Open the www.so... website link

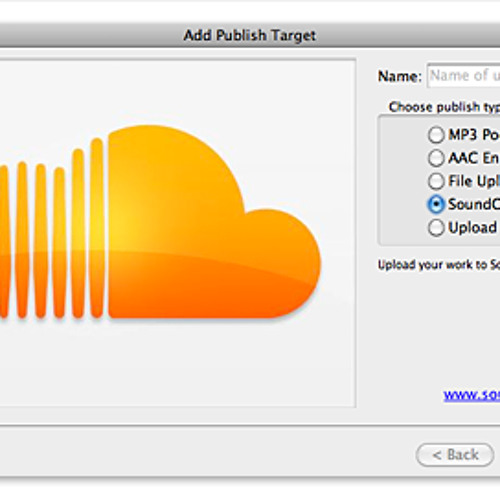tap(472, 395)
